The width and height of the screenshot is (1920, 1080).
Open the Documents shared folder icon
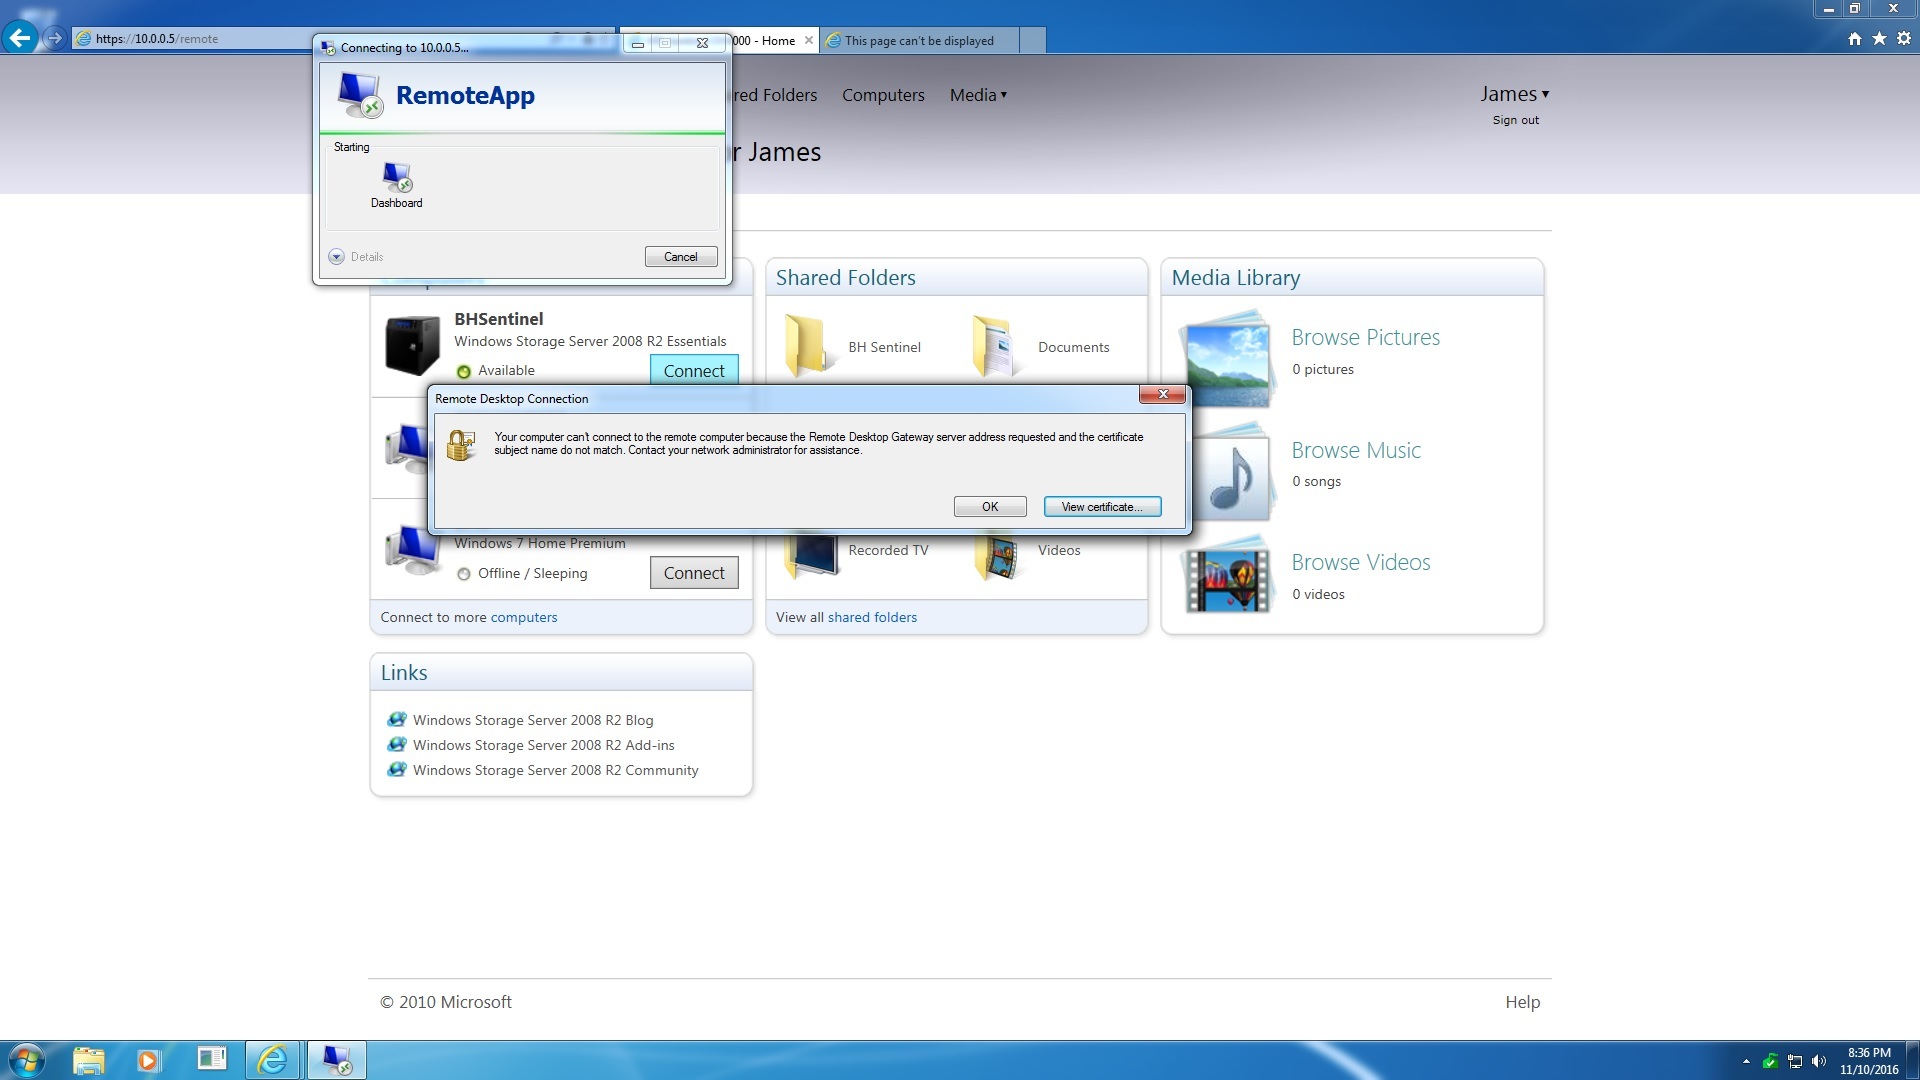point(993,347)
